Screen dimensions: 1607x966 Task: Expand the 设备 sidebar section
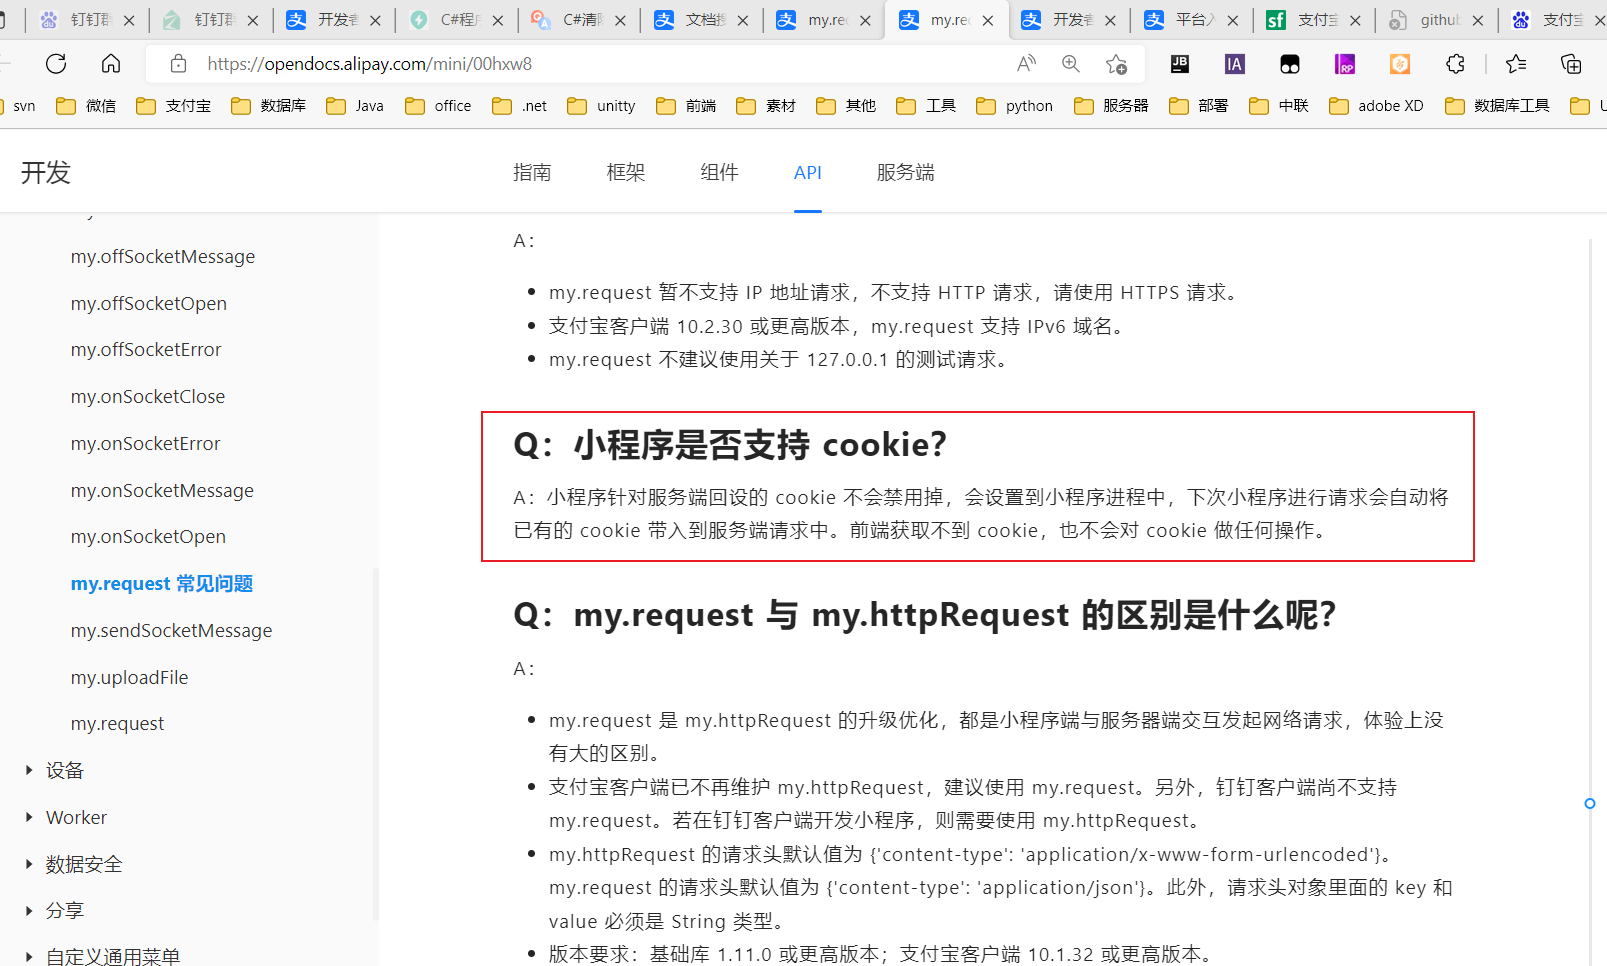click(64, 771)
